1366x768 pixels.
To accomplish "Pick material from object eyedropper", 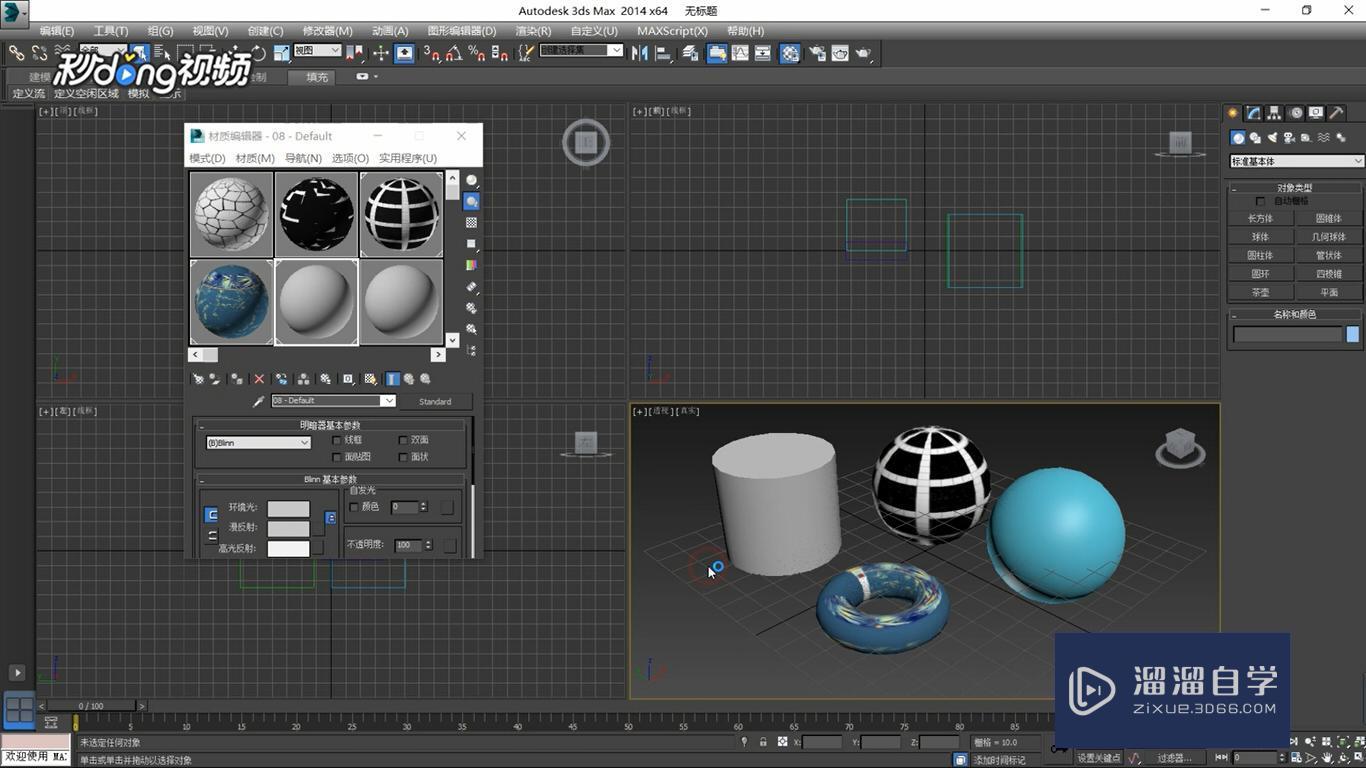I will (258, 401).
